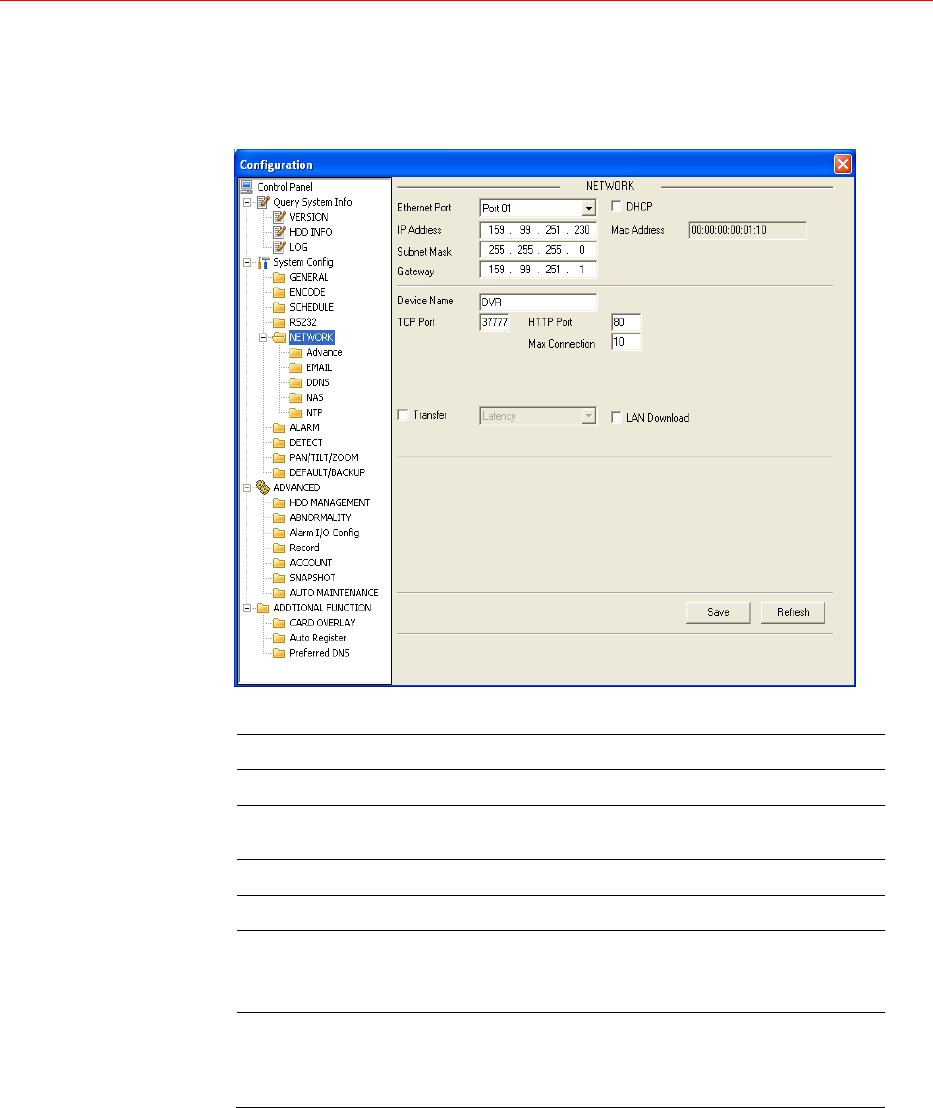Open the Ethernet Port dropdown
Screen dimensions: 933x1108
coord(588,208)
